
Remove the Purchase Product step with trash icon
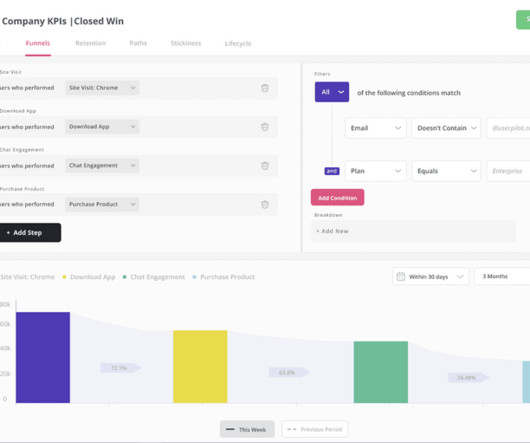click(265, 204)
